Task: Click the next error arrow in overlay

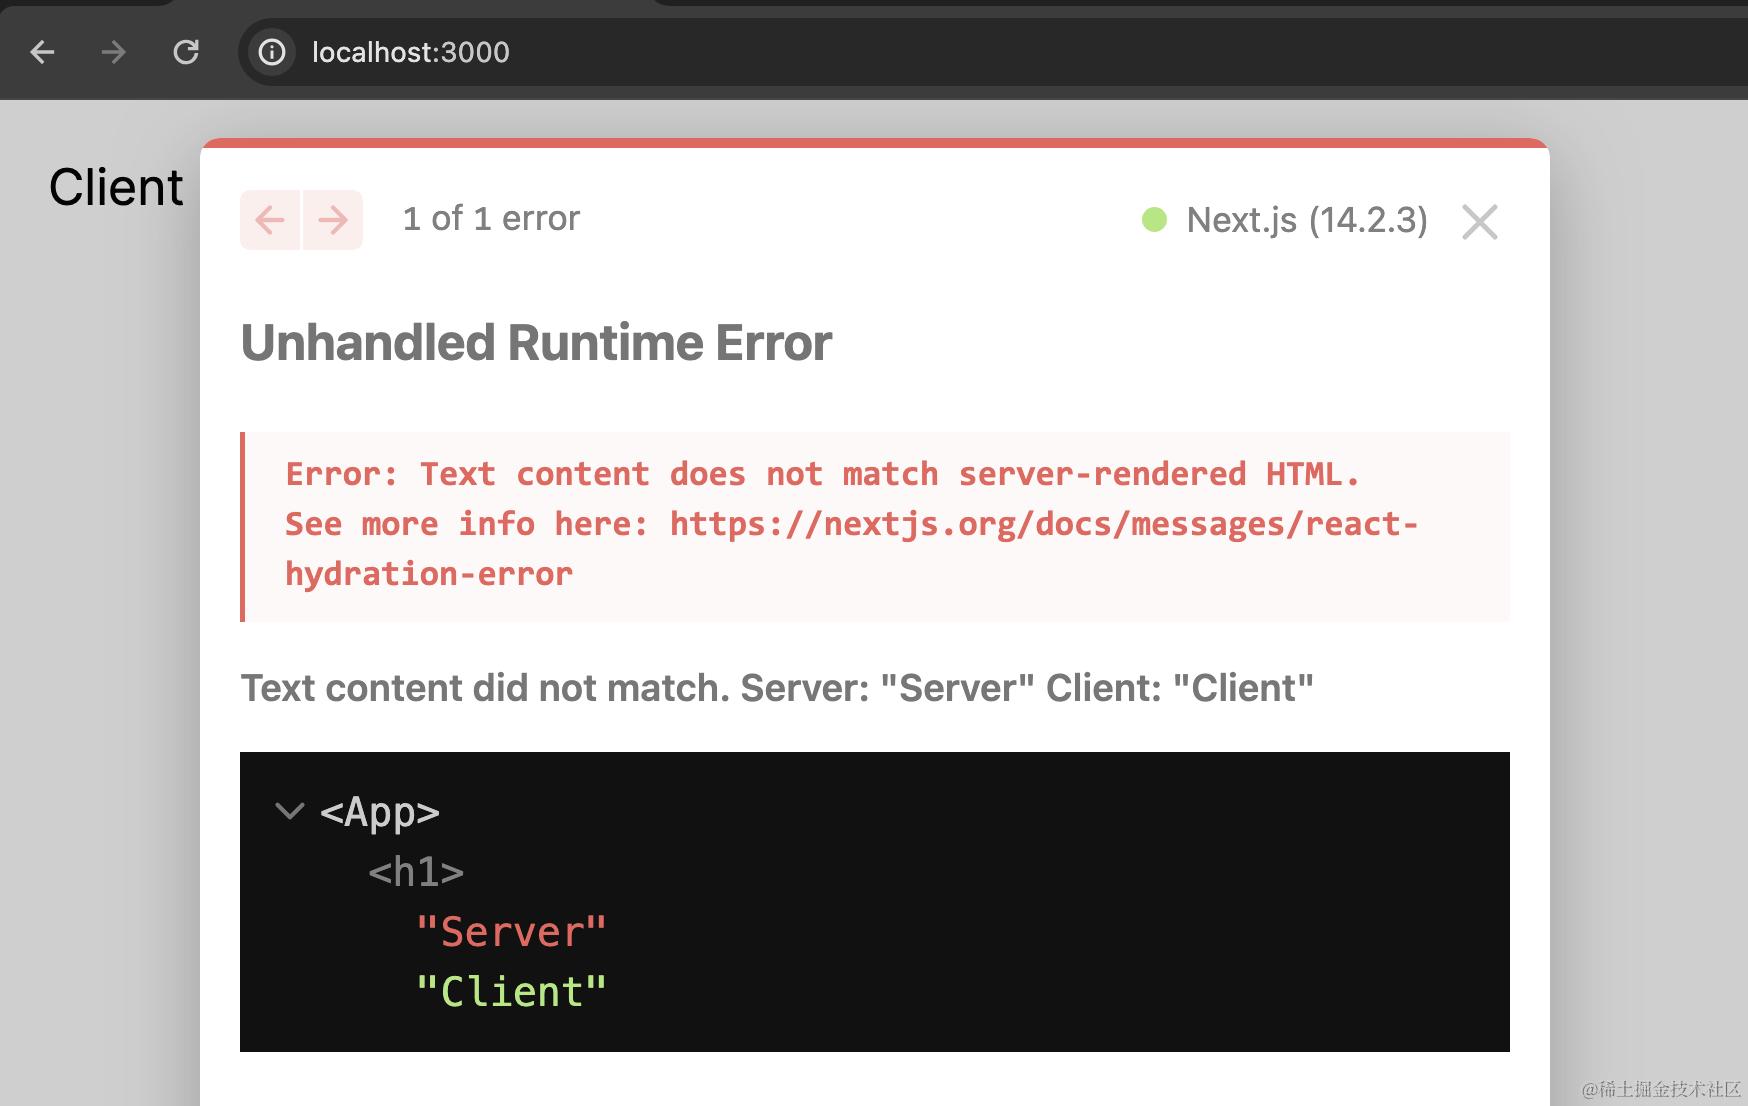Action: click(x=333, y=219)
